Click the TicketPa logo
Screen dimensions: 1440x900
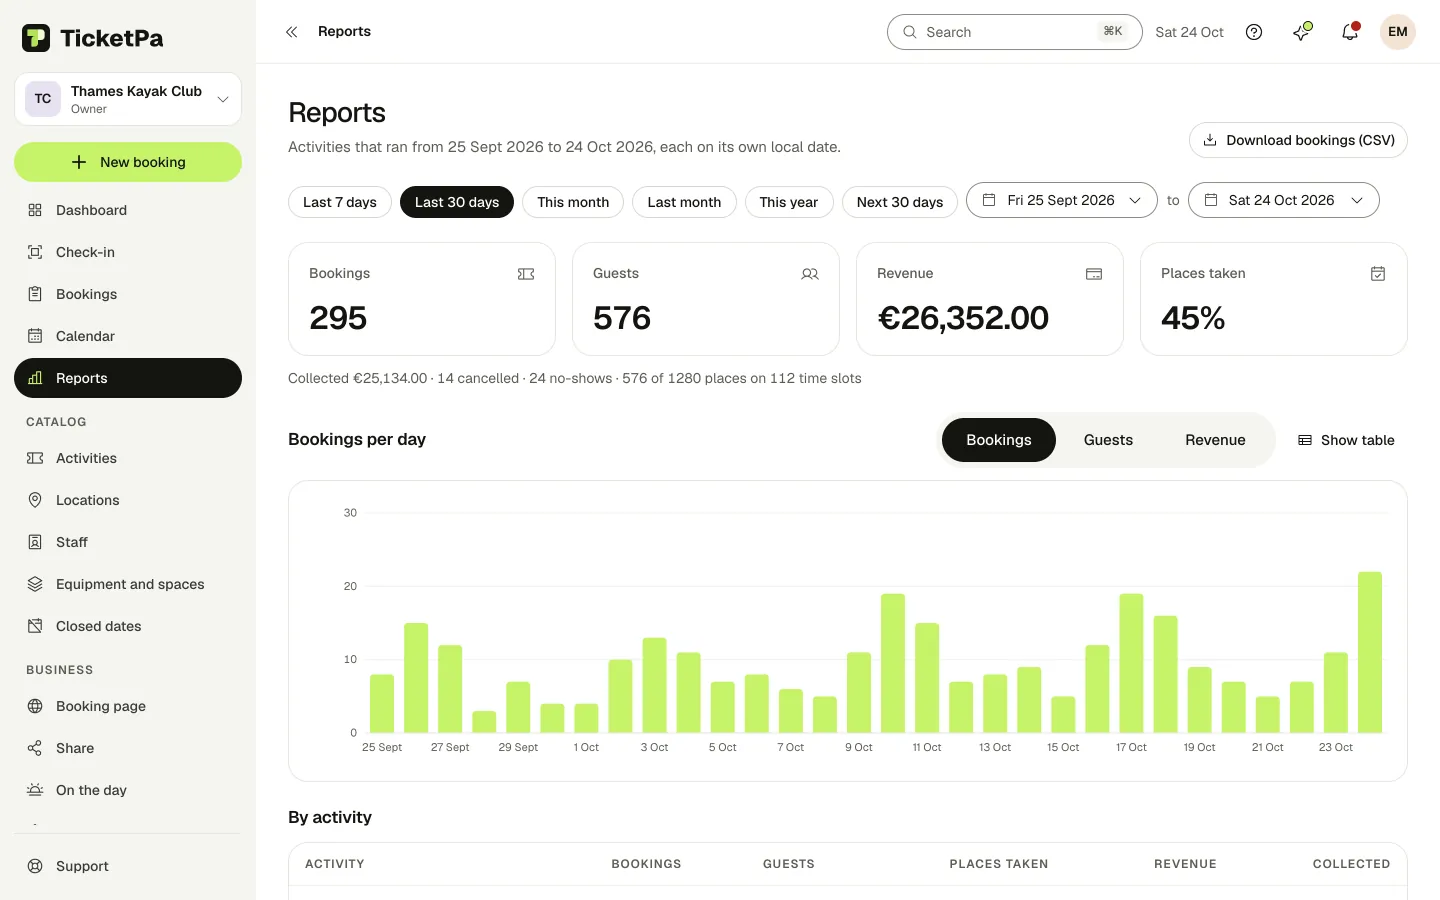coord(92,38)
